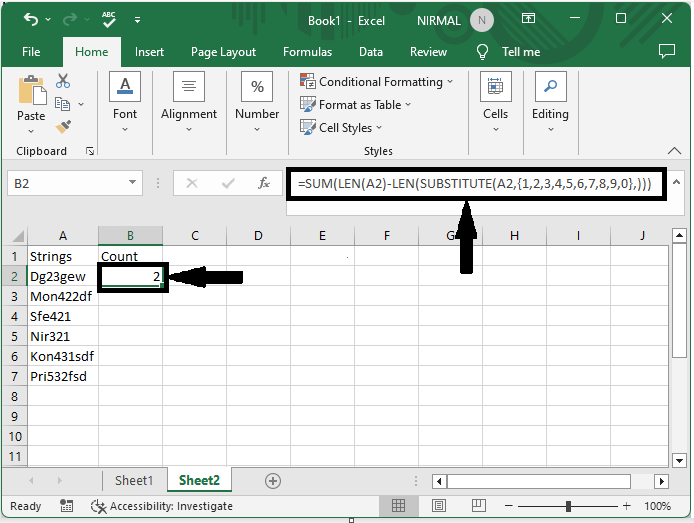Click the Copy icon
694x523 pixels.
point(62,104)
